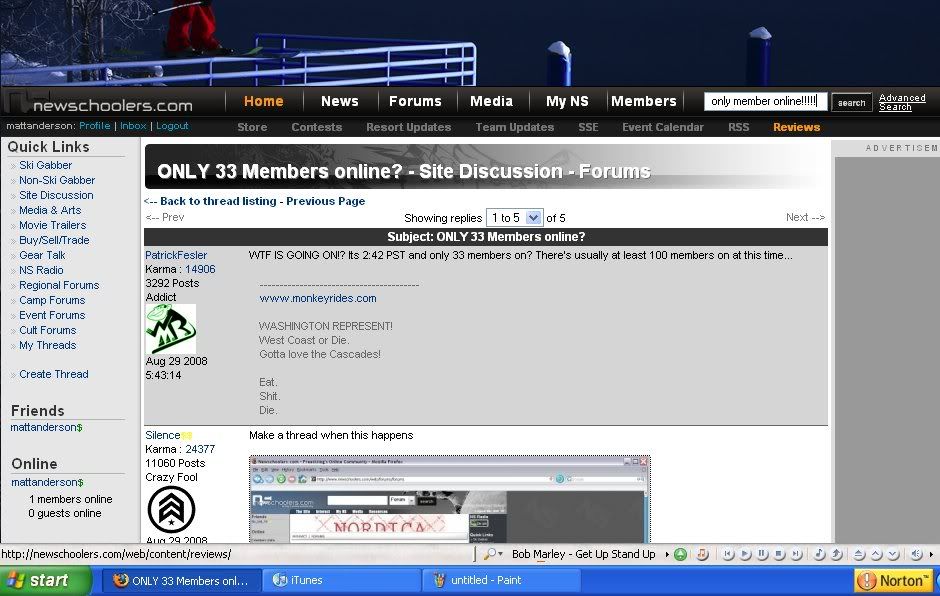
Task: Click PatrickFesler's green avatar image
Action: coord(171,329)
